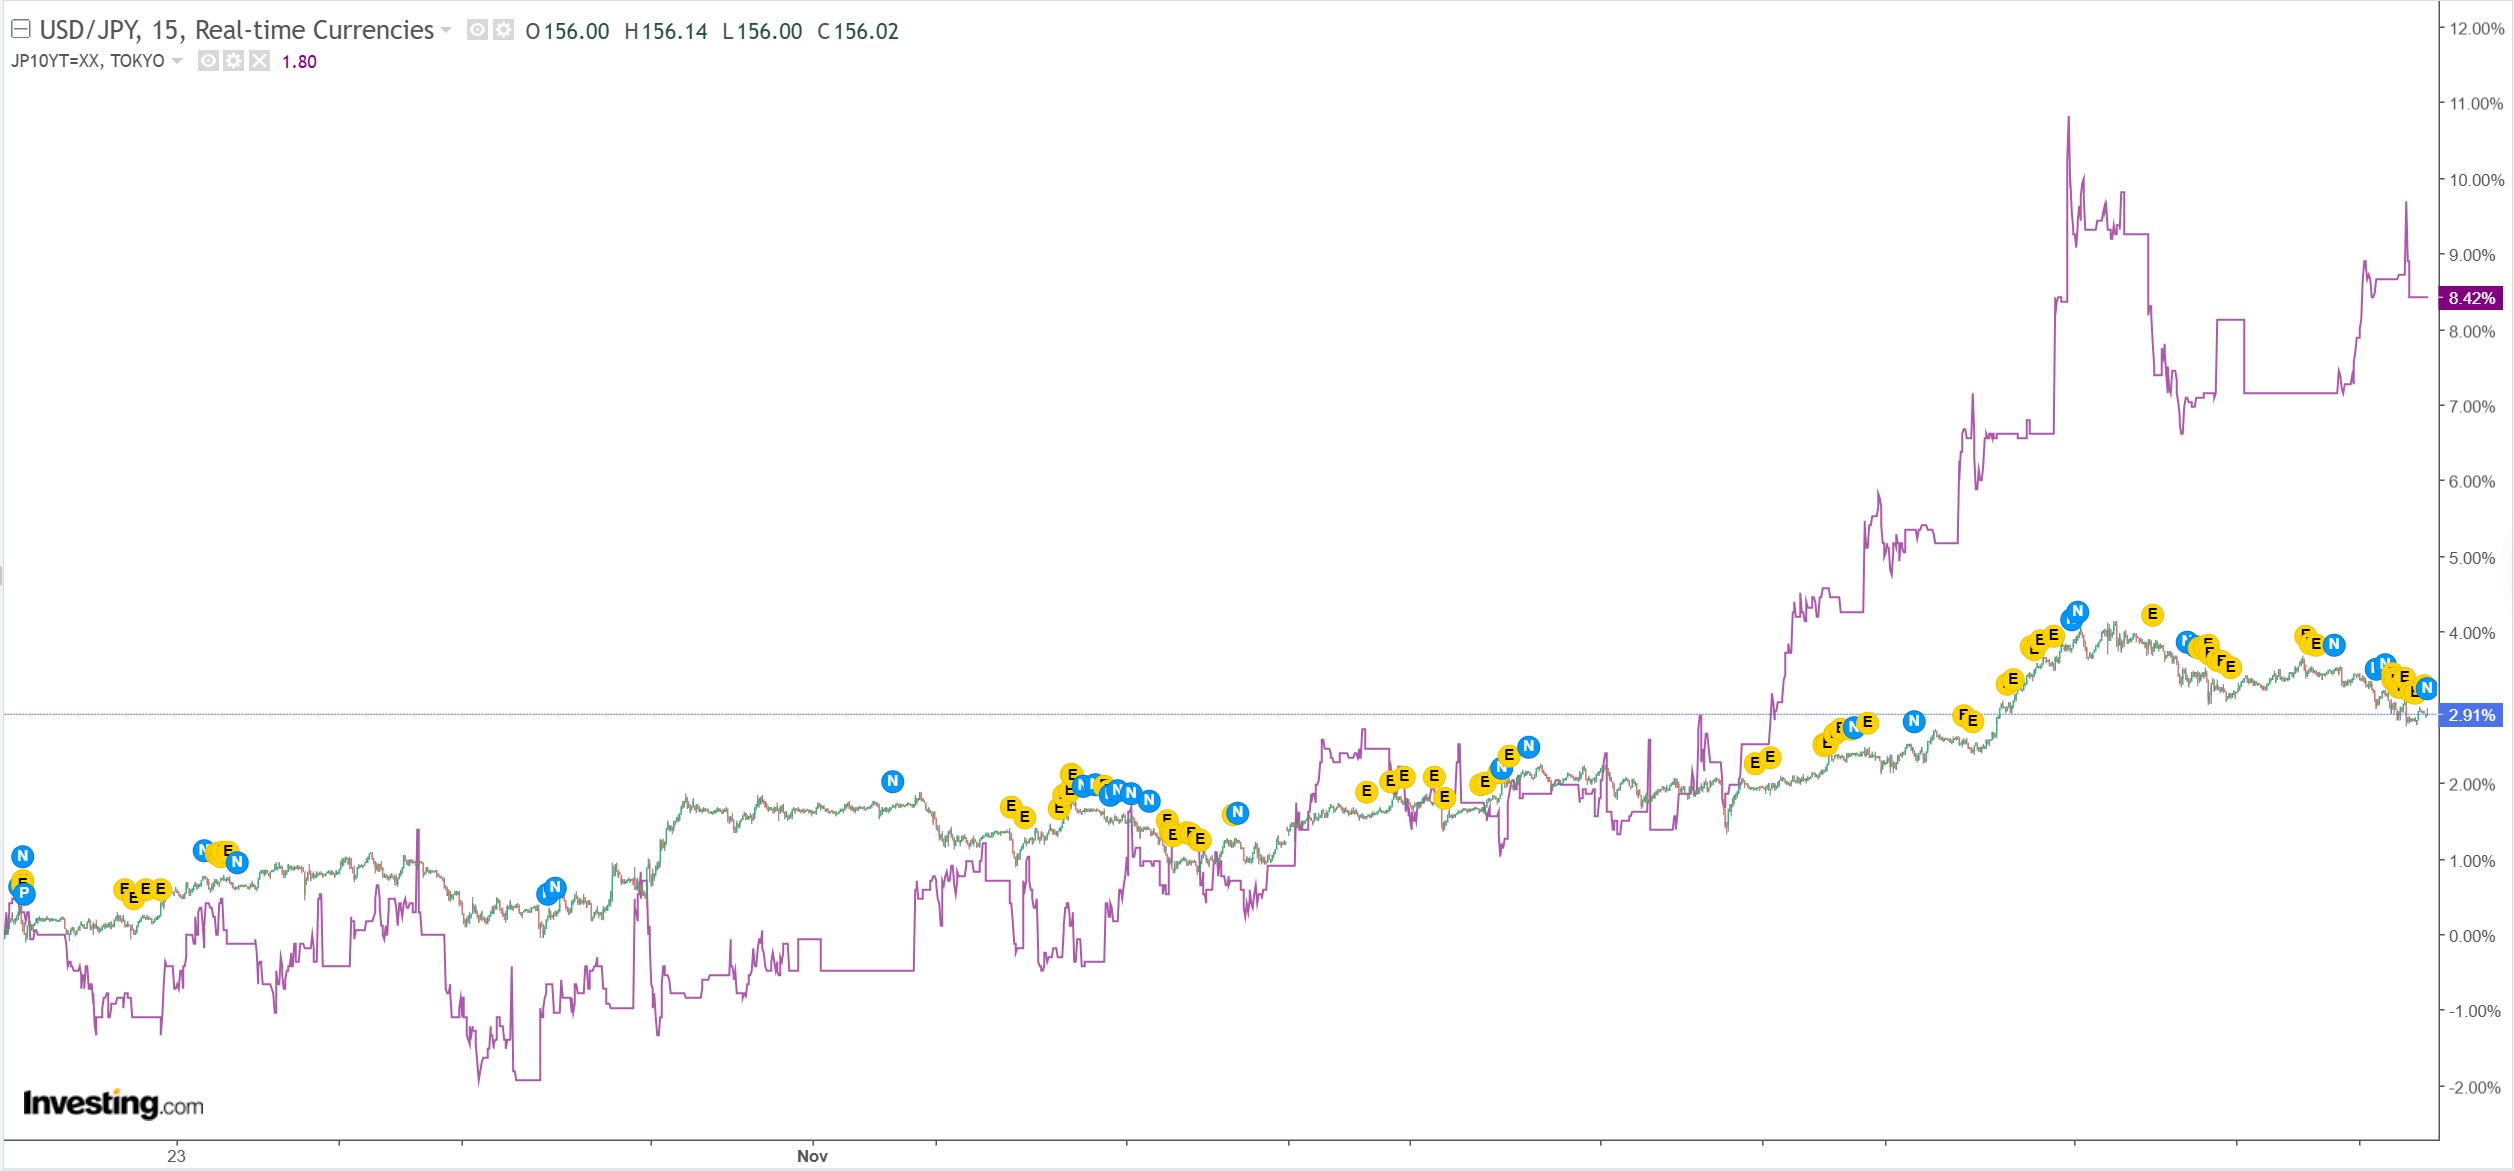The image size is (2514, 1171).
Task: Click the blue P marker at chart start
Action: tap(24, 894)
